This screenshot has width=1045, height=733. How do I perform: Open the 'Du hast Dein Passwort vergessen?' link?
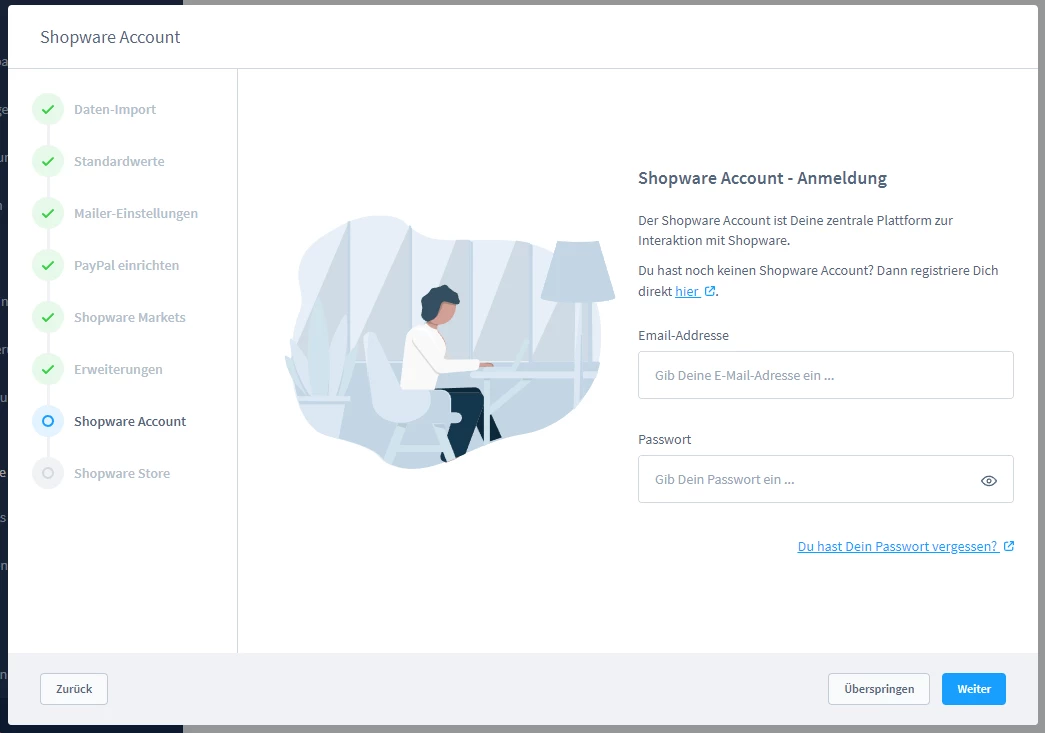click(897, 547)
